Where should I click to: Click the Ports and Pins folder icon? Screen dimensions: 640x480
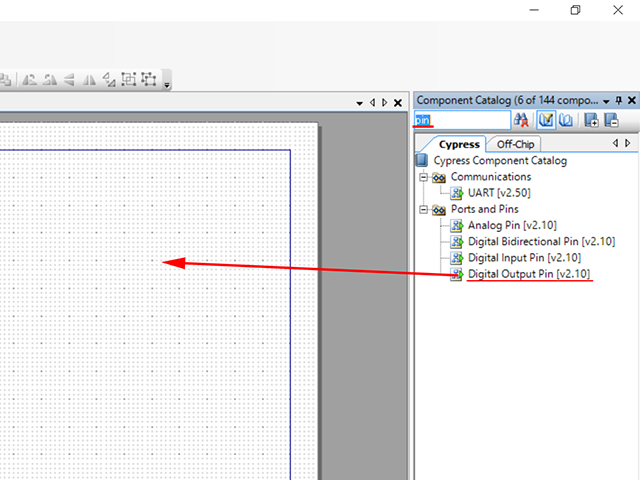(439, 210)
